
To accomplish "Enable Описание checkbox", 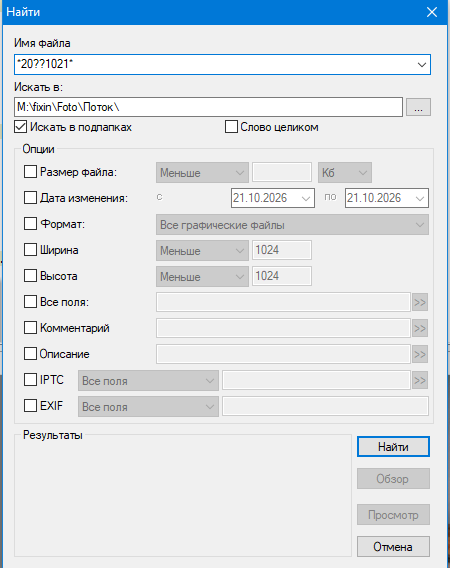I will pyautogui.click(x=30, y=354).
